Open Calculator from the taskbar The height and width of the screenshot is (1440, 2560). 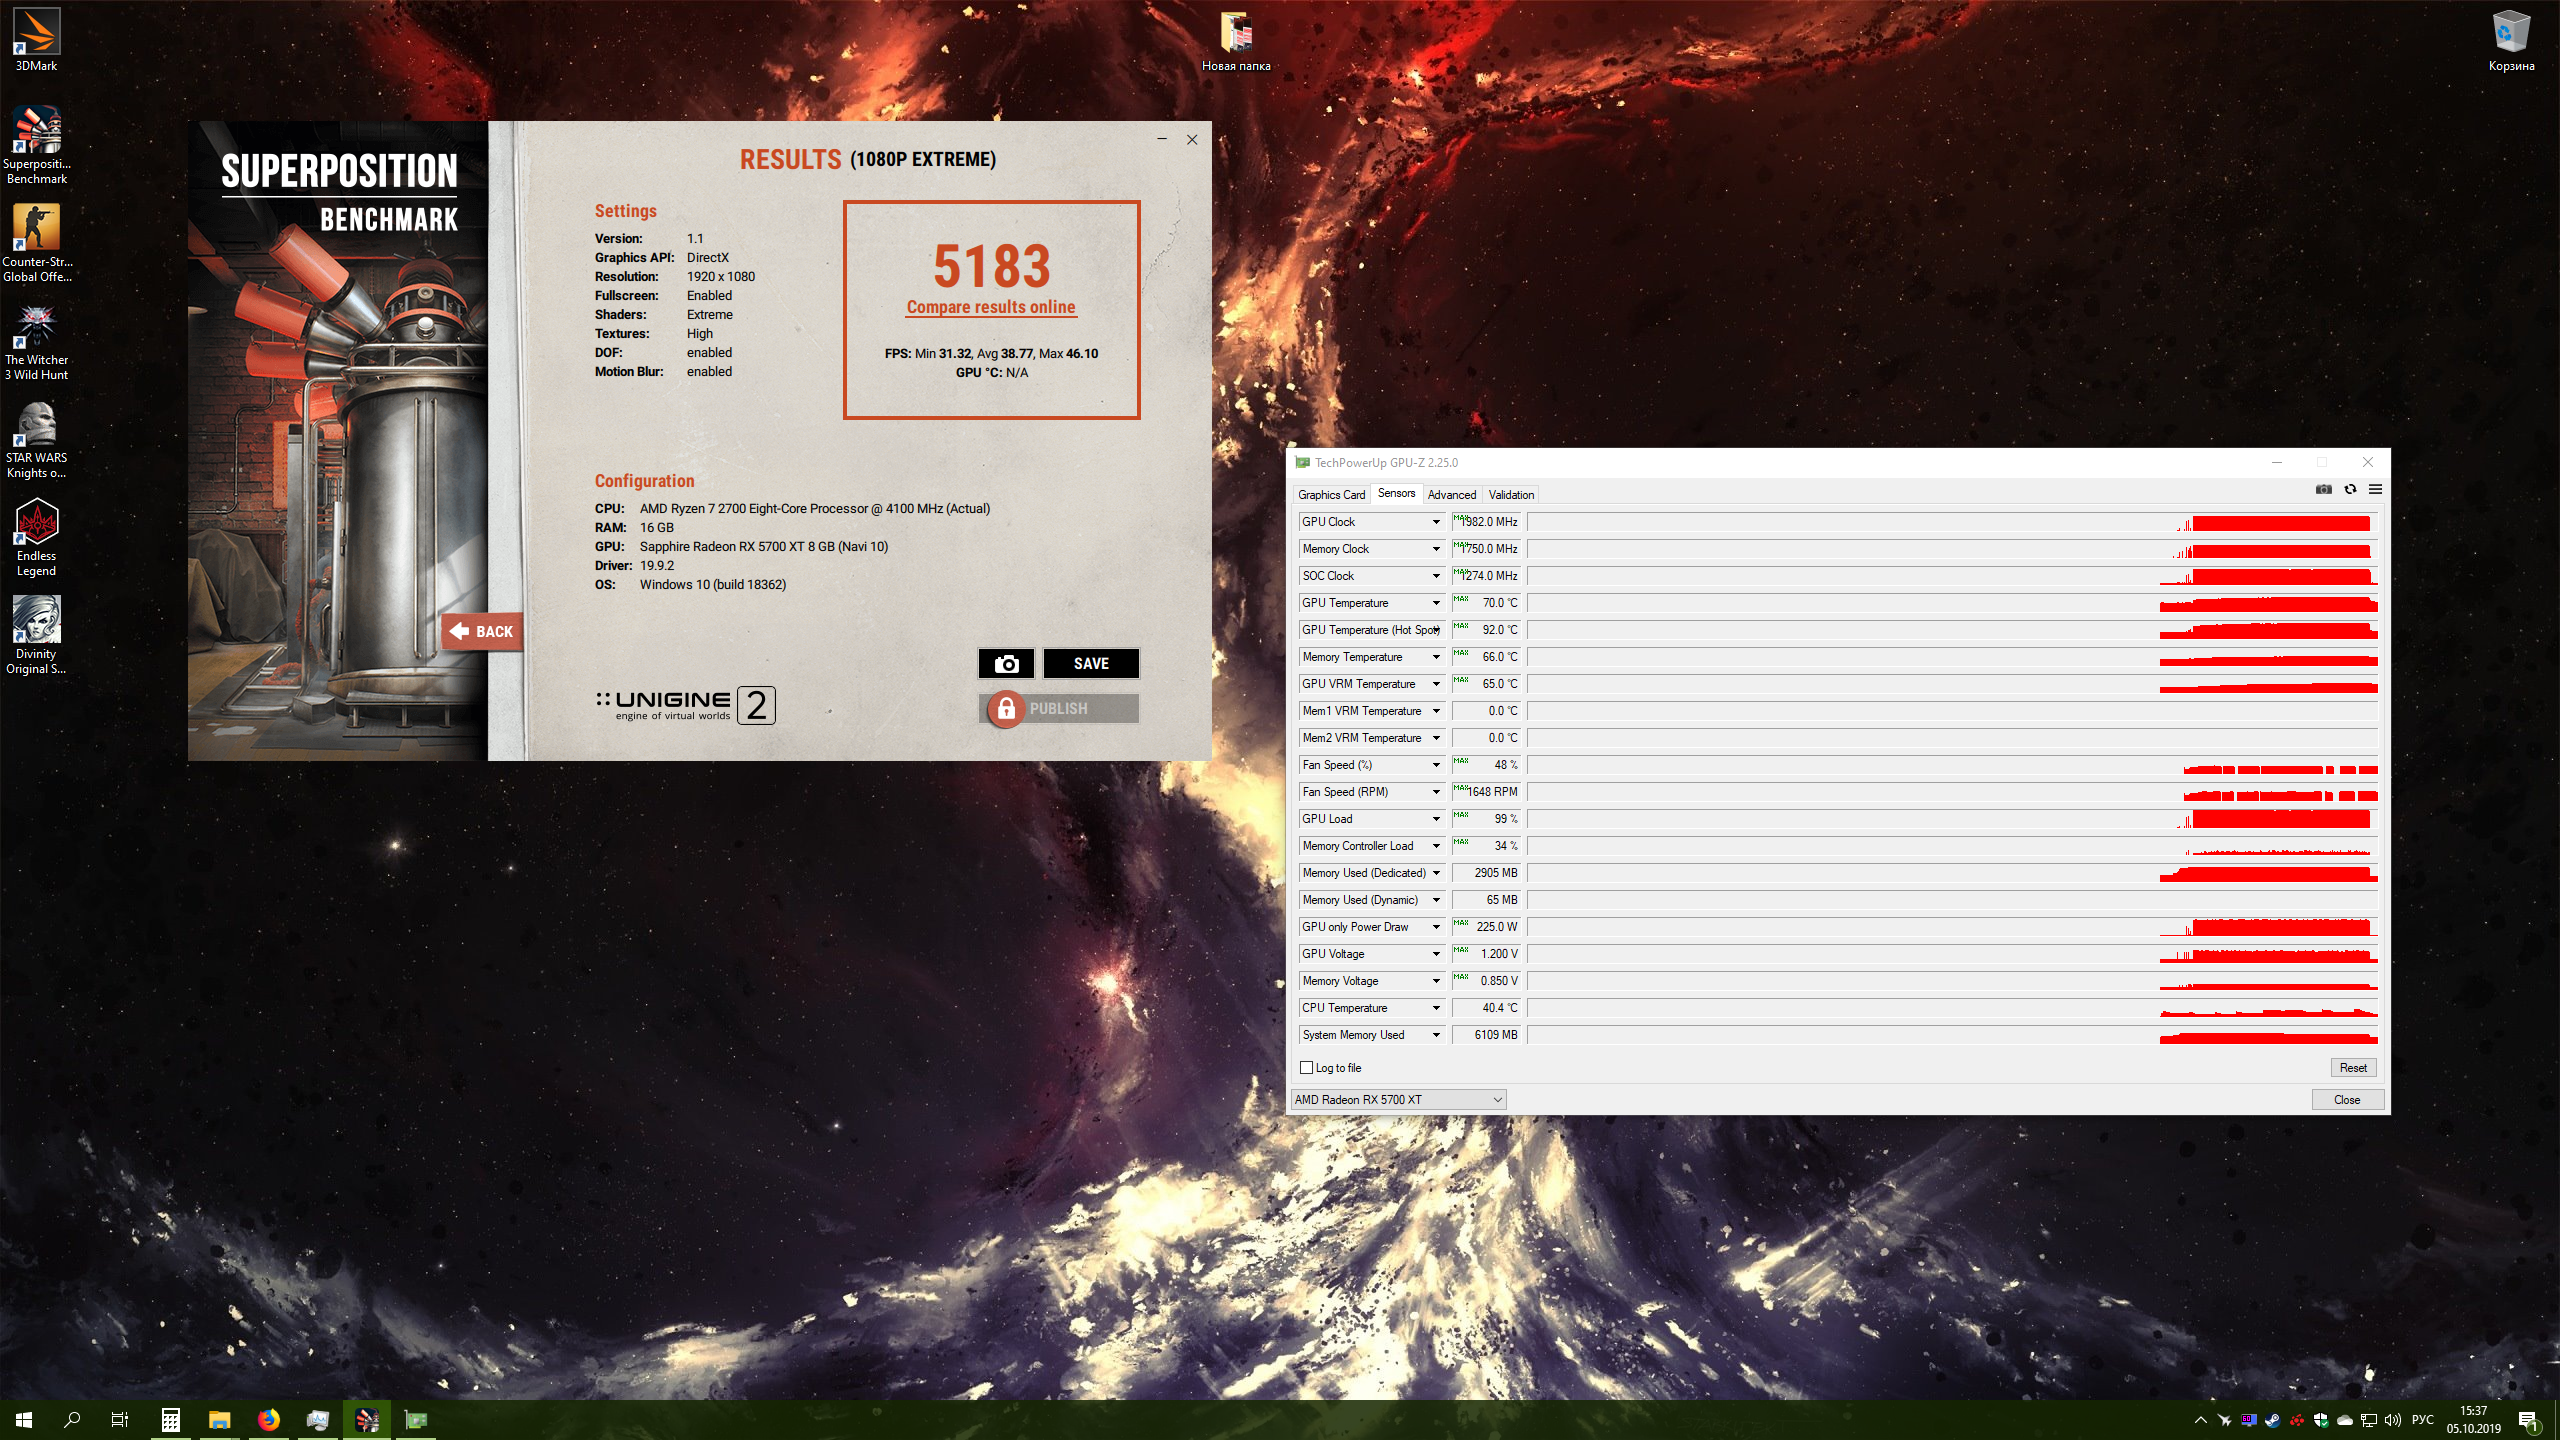coord(170,1419)
